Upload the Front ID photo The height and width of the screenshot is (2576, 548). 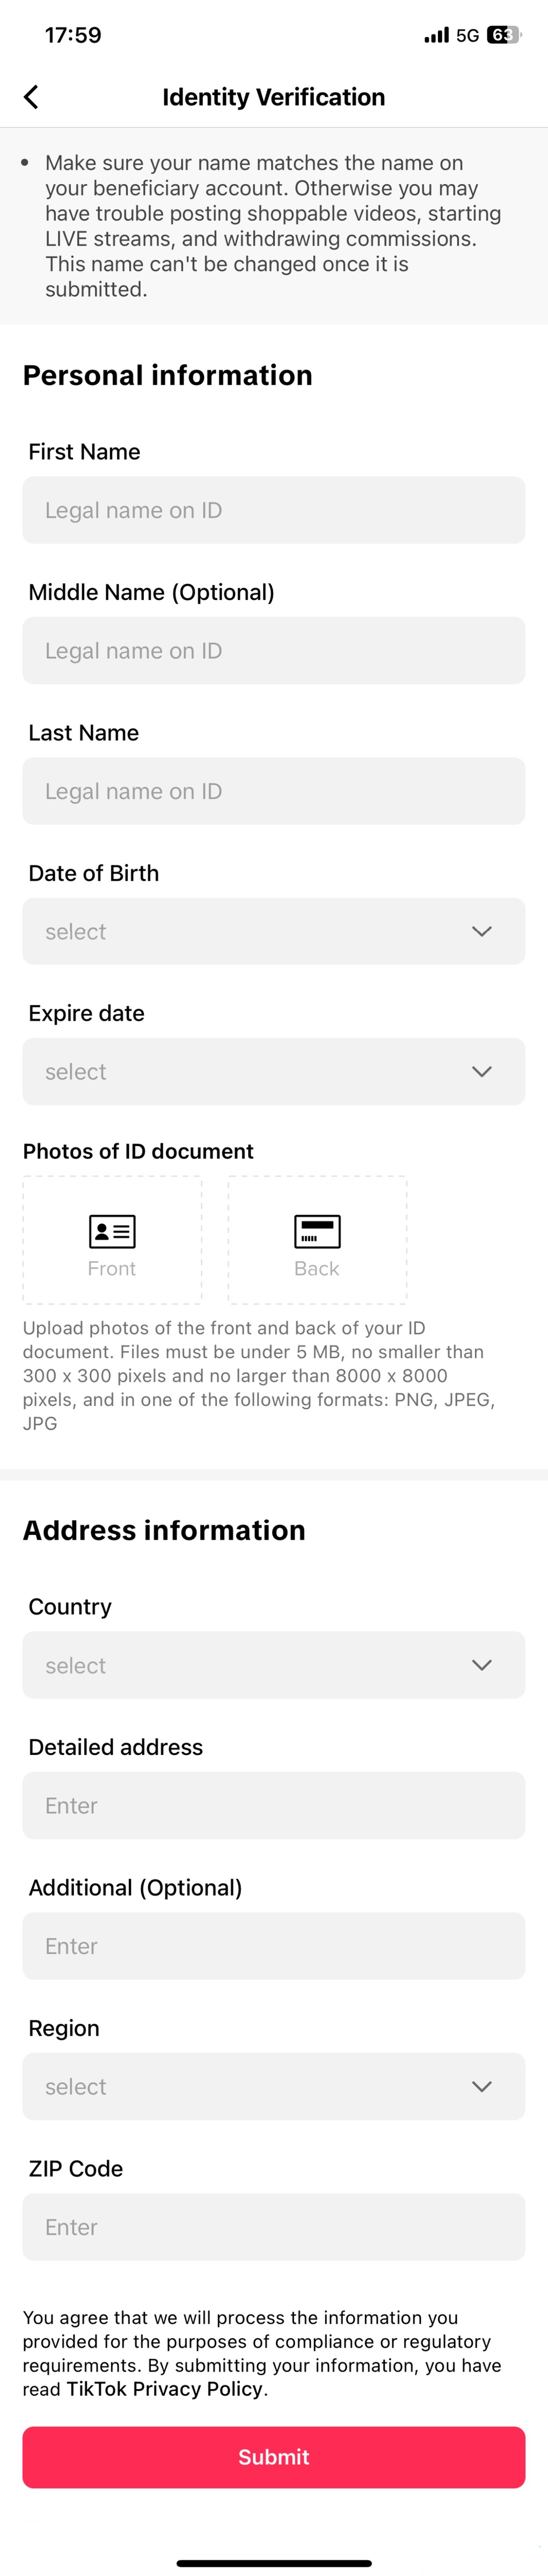112,1240
